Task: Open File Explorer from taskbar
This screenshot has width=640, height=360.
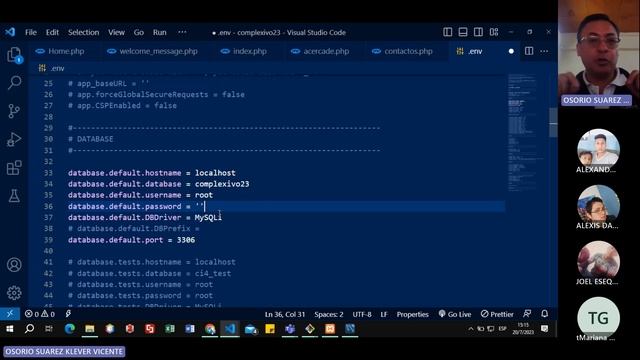Action: coord(90,329)
